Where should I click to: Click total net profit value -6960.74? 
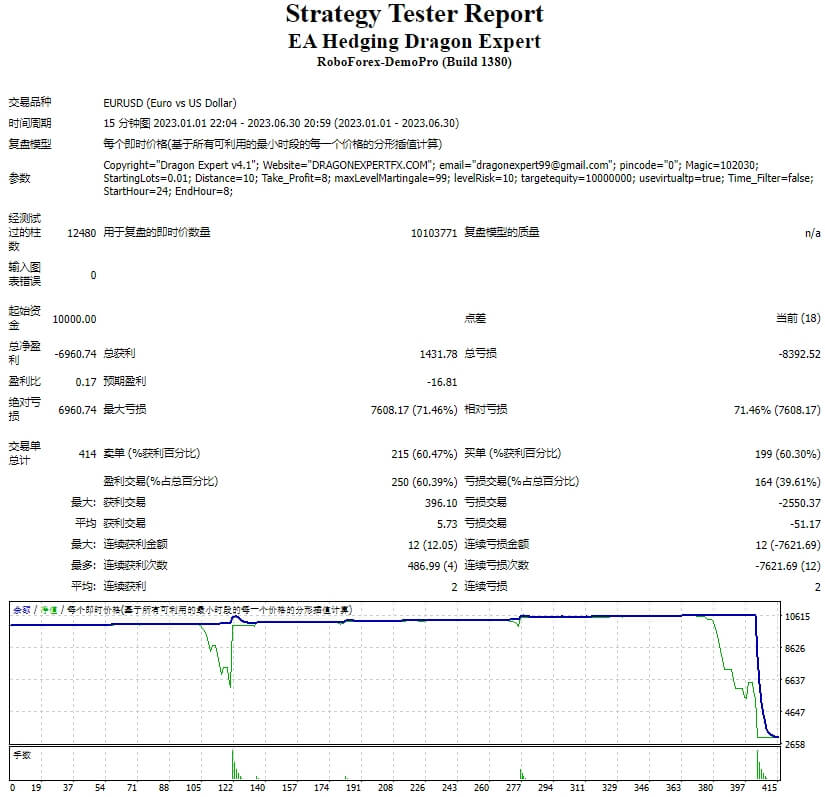[75, 354]
